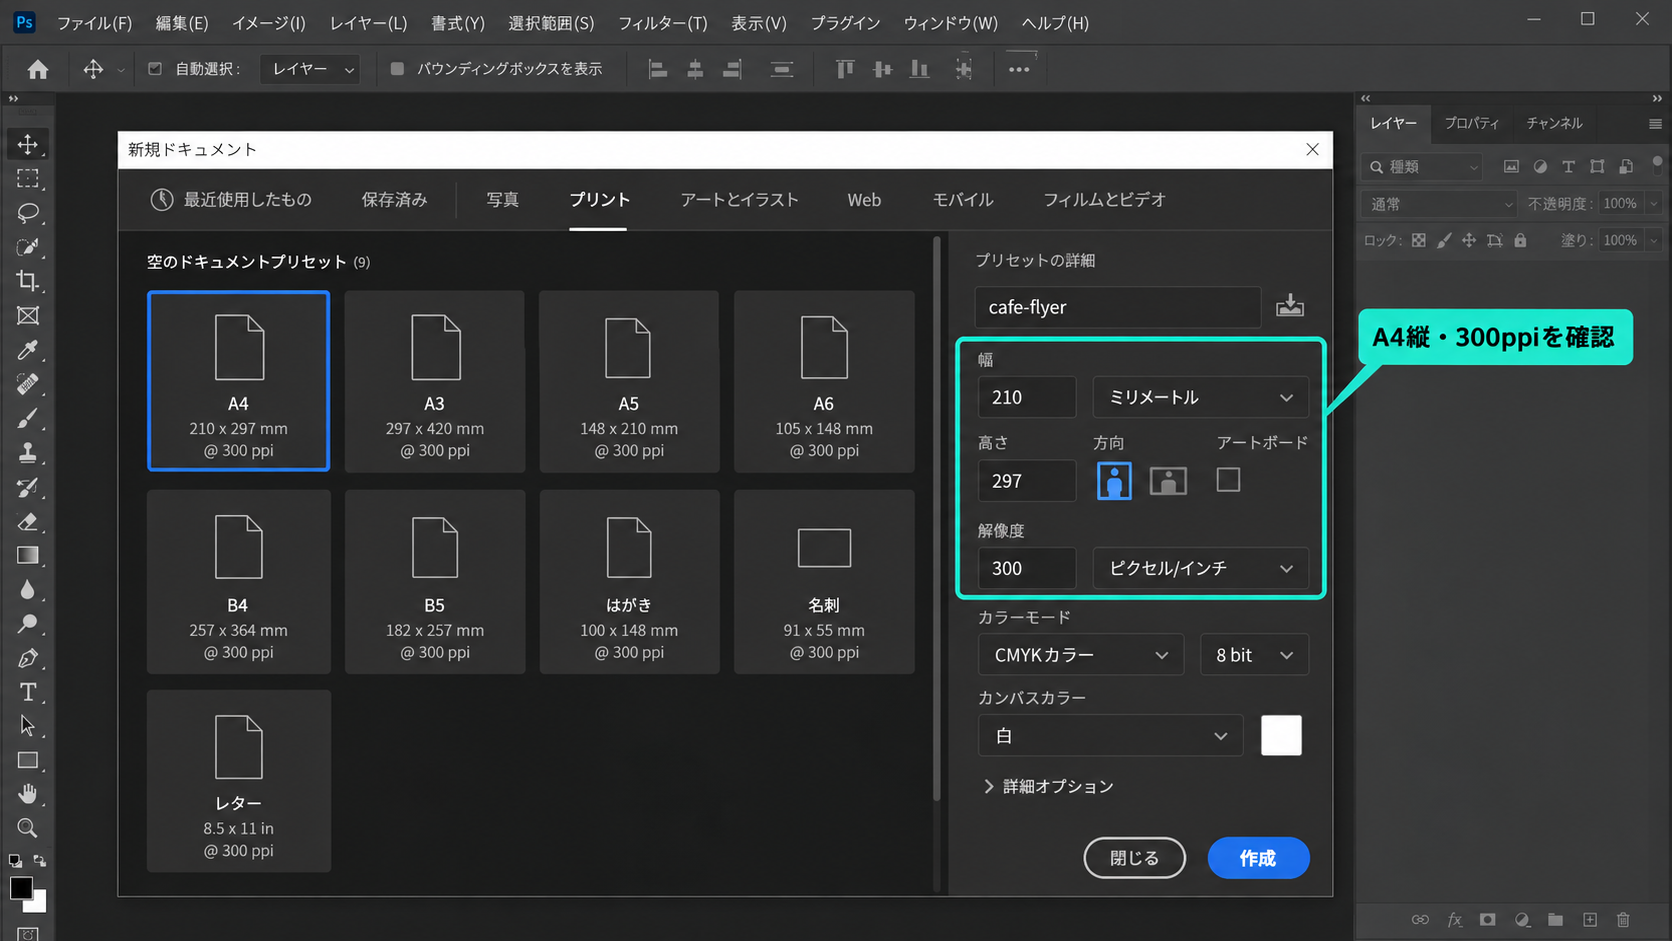Open the フィルター(T) menu
Viewport: 1672px width, 941px height.
click(x=662, y=23)
